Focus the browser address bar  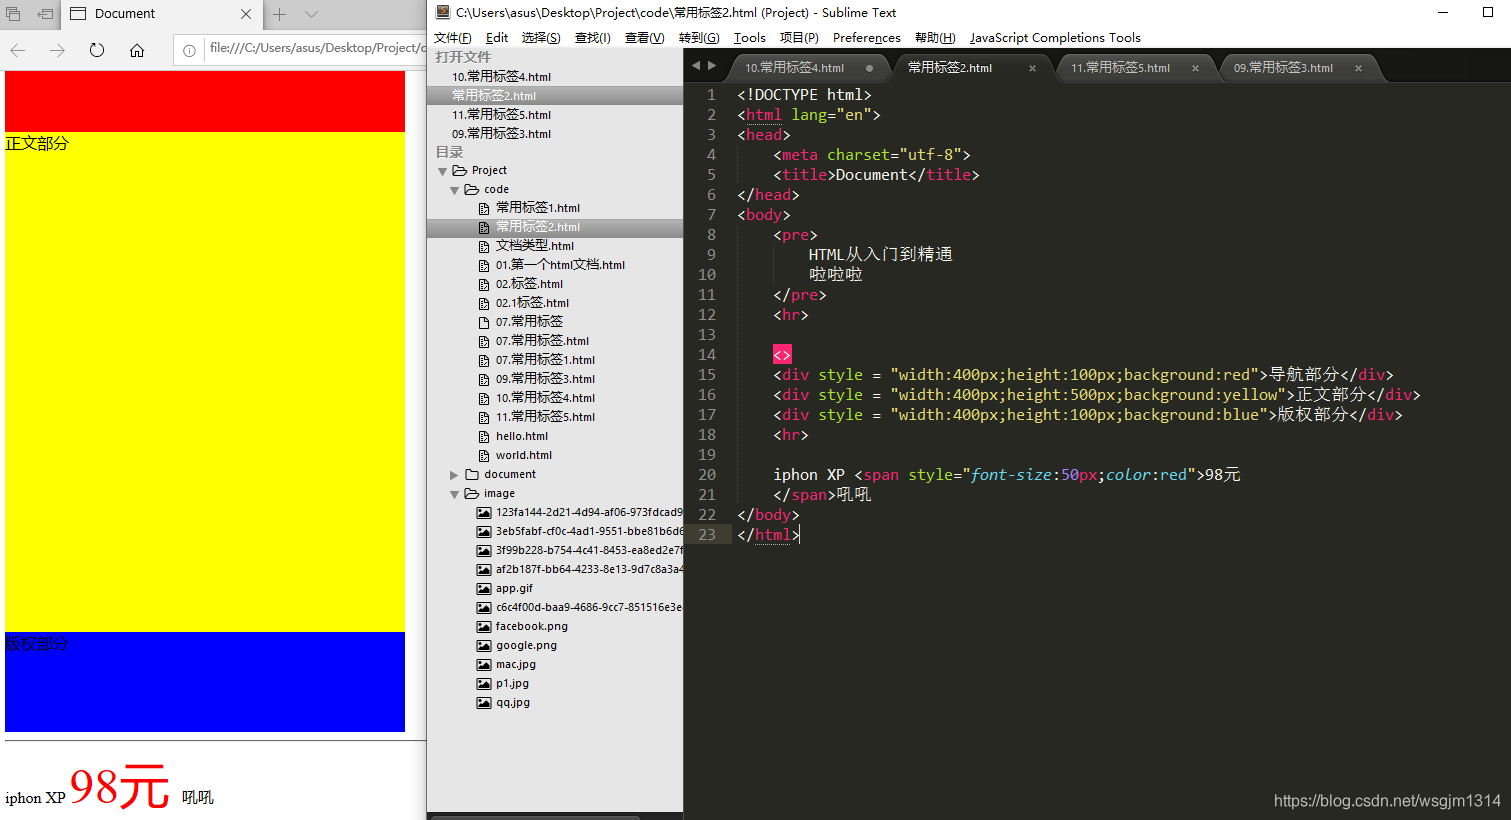[x=316, y=48]
